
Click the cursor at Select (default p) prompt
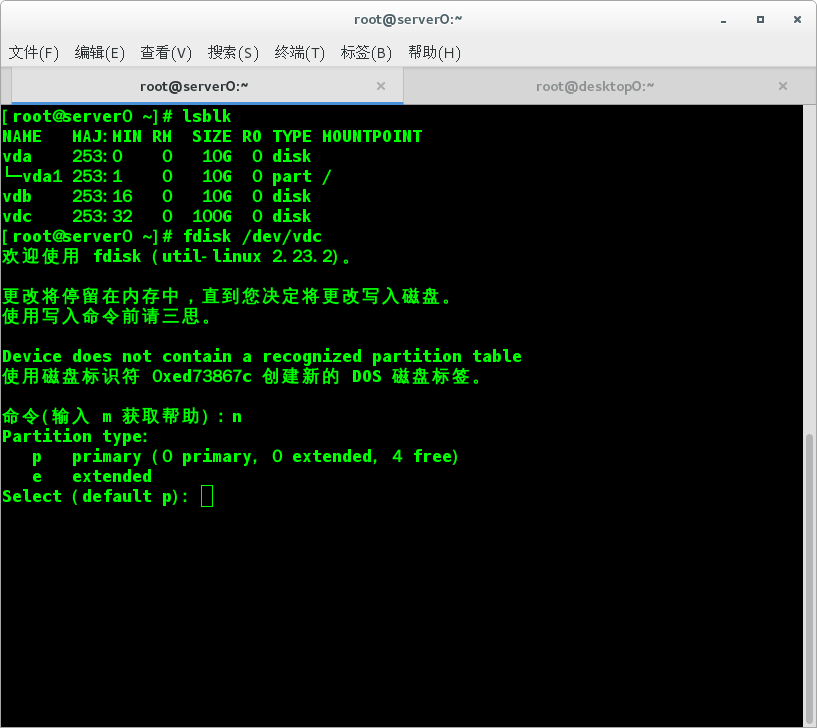point(207,496)
